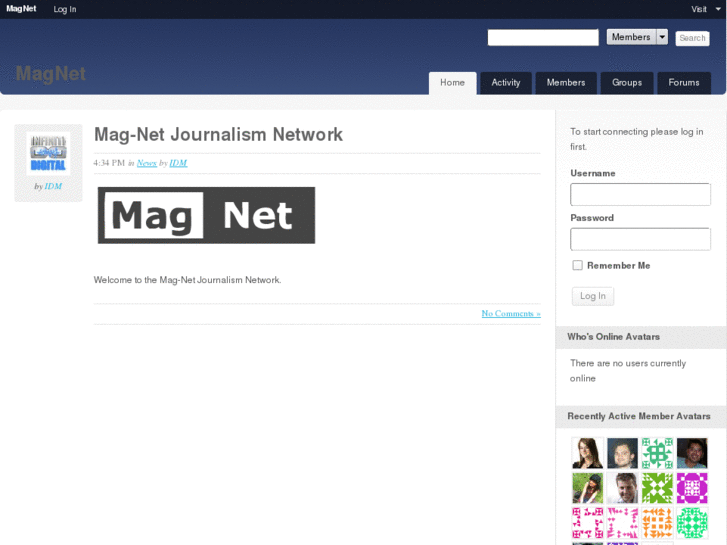Click the Infinity Digital author avatar

(x=48, y=153)
